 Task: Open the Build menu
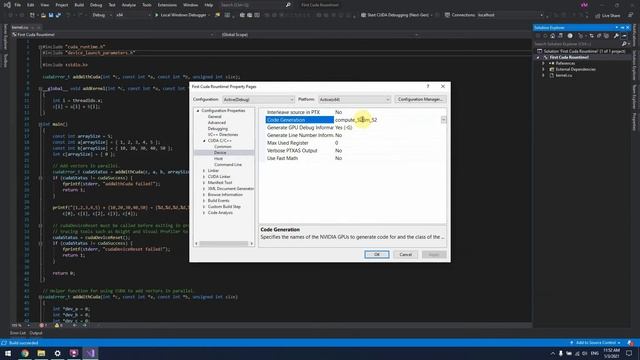[79, 5]
